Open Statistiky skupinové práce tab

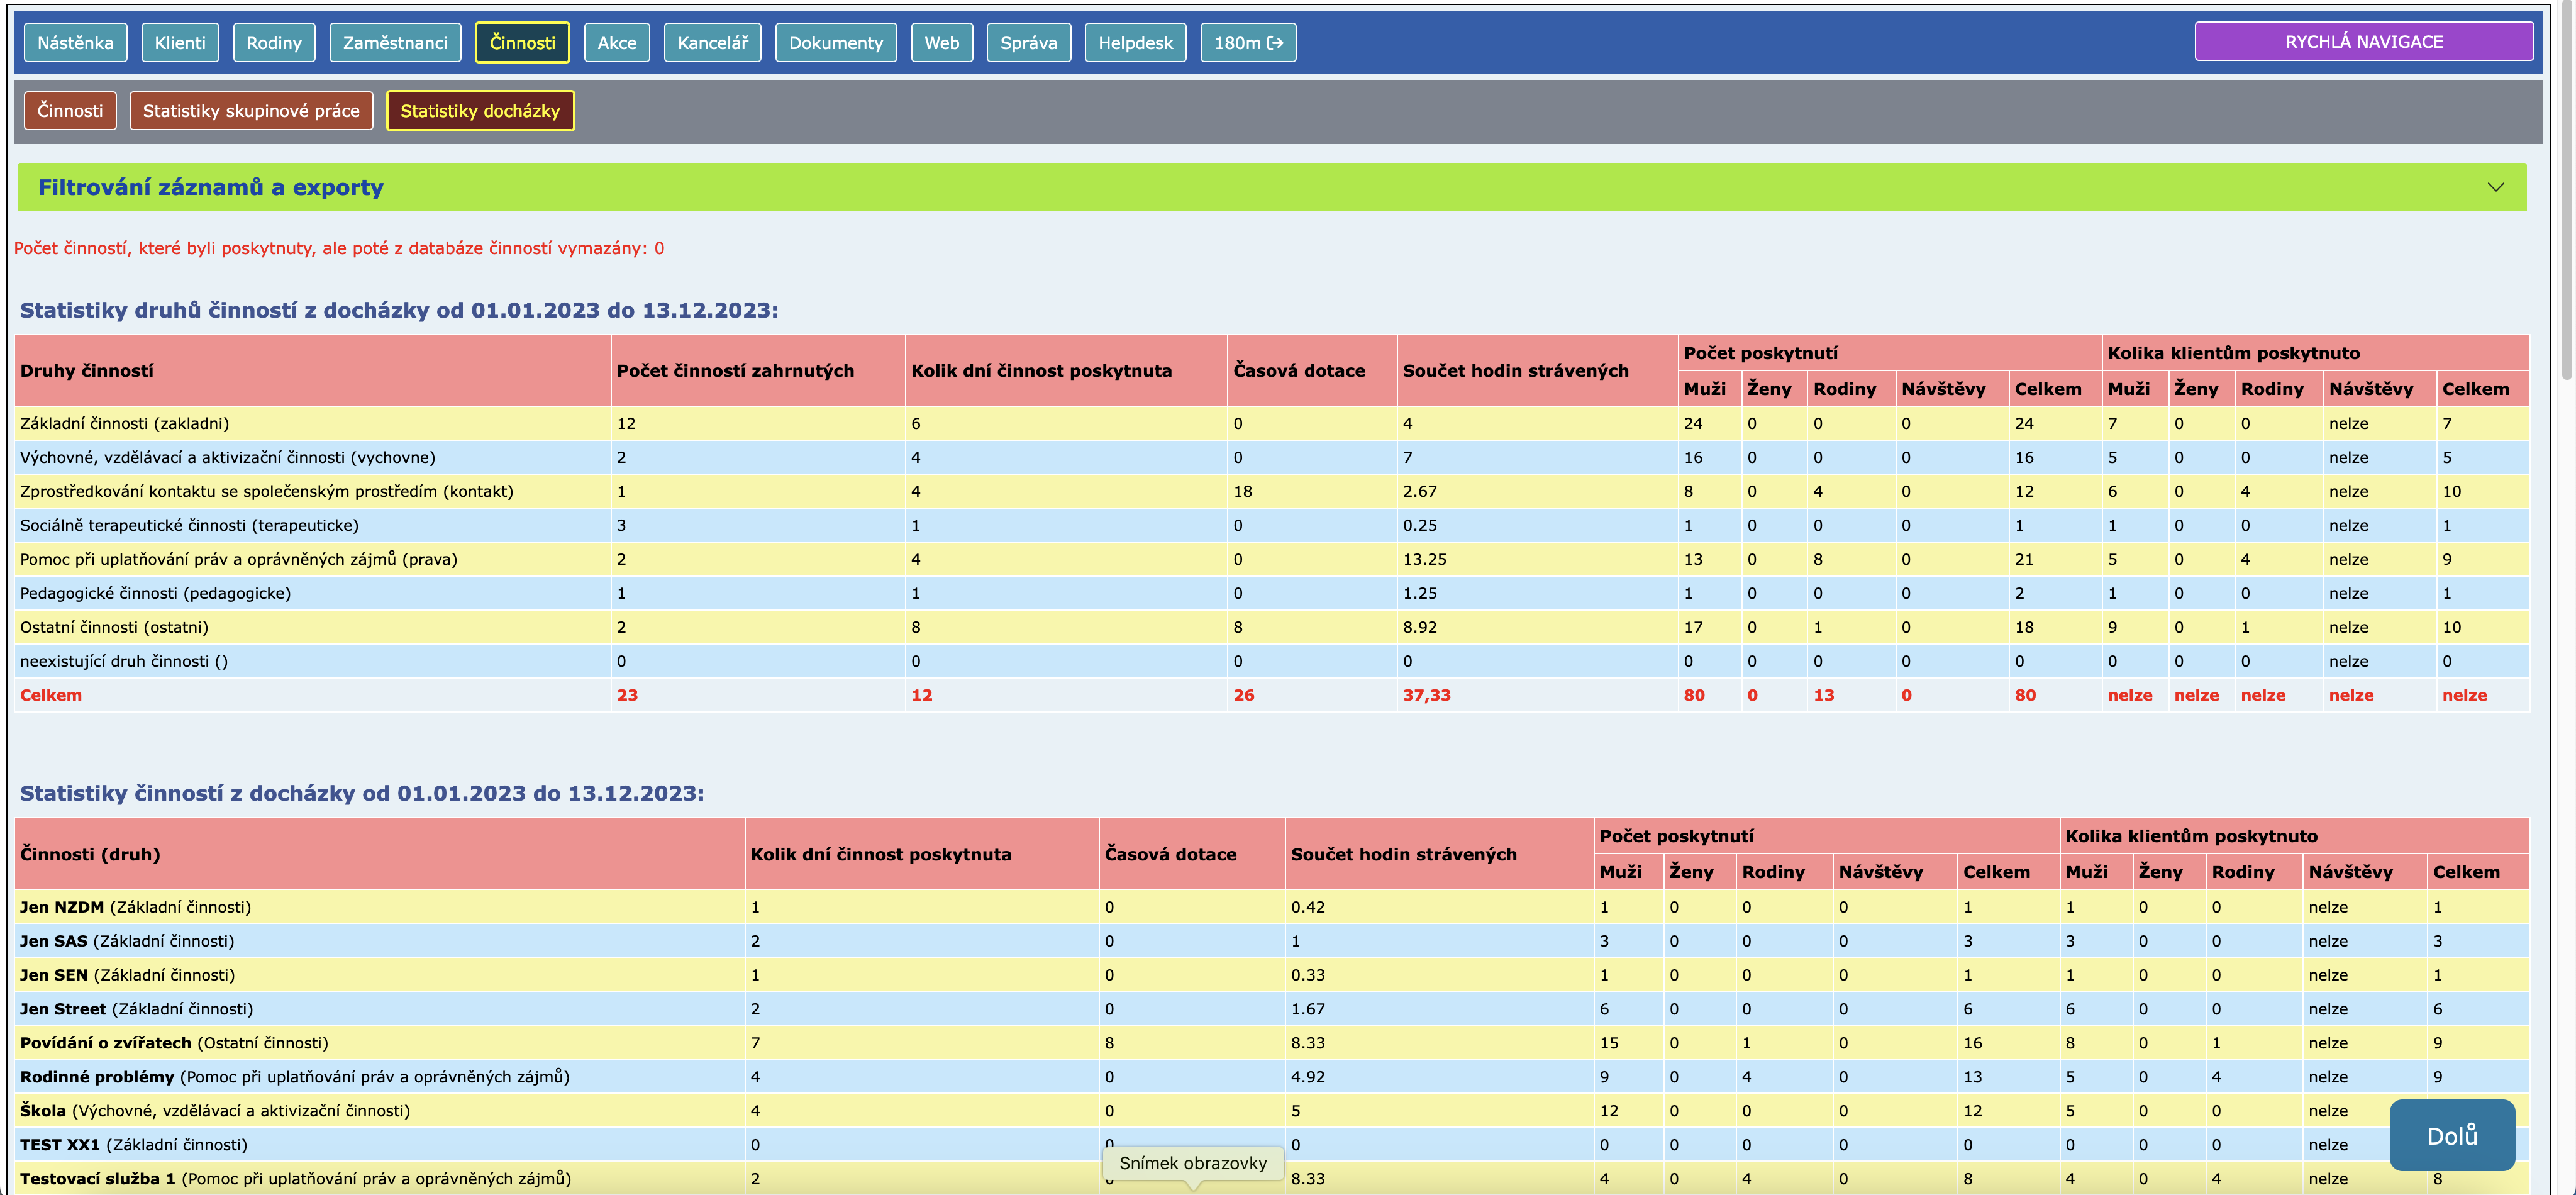pyautogui.click(x=250, y=111)
